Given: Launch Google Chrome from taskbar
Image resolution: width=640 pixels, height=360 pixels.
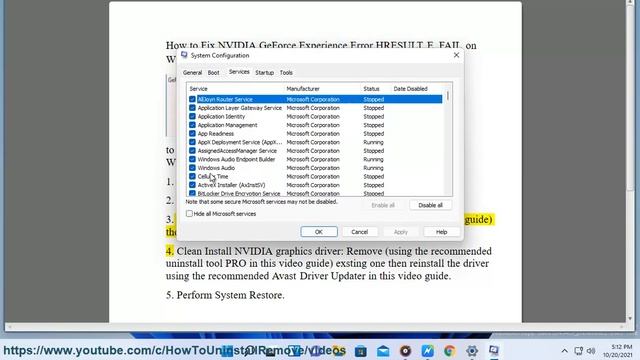Looking at the screenshot, I should [449, 351].
